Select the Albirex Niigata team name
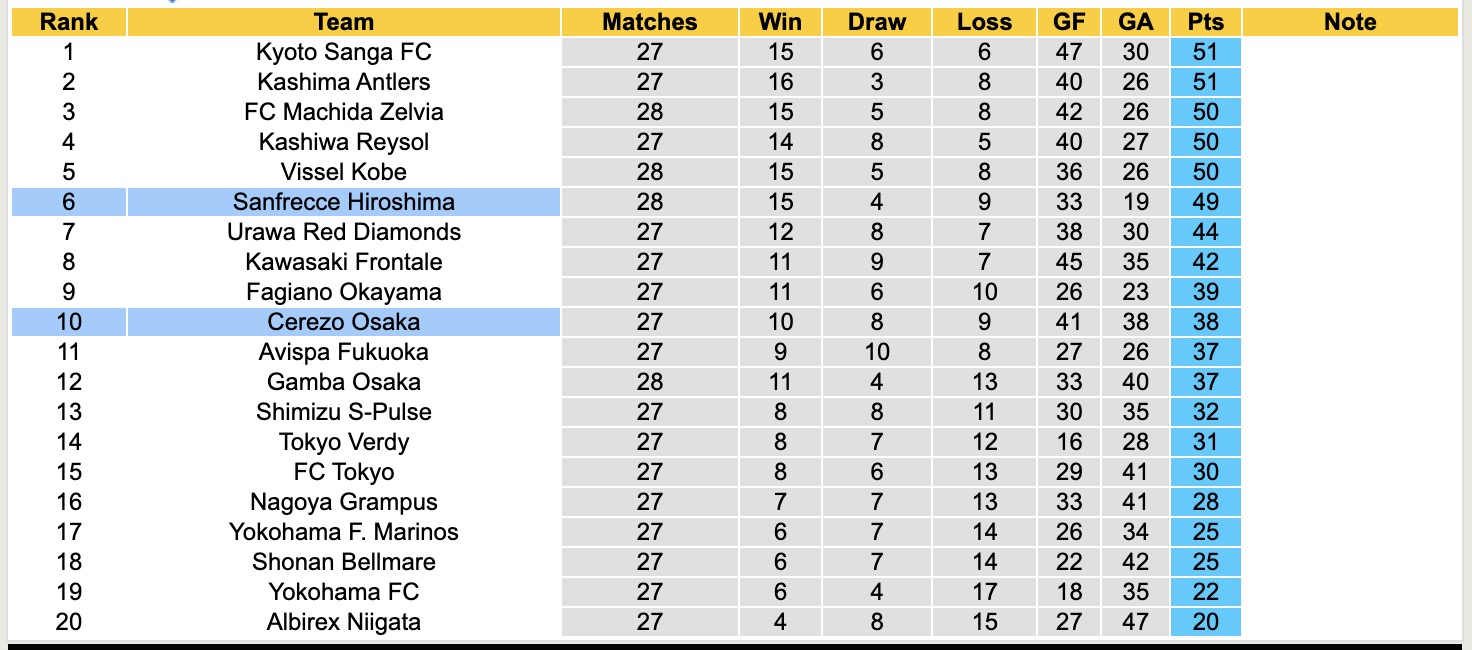The height and width of the screenshot is (650, 1472). 343,622
